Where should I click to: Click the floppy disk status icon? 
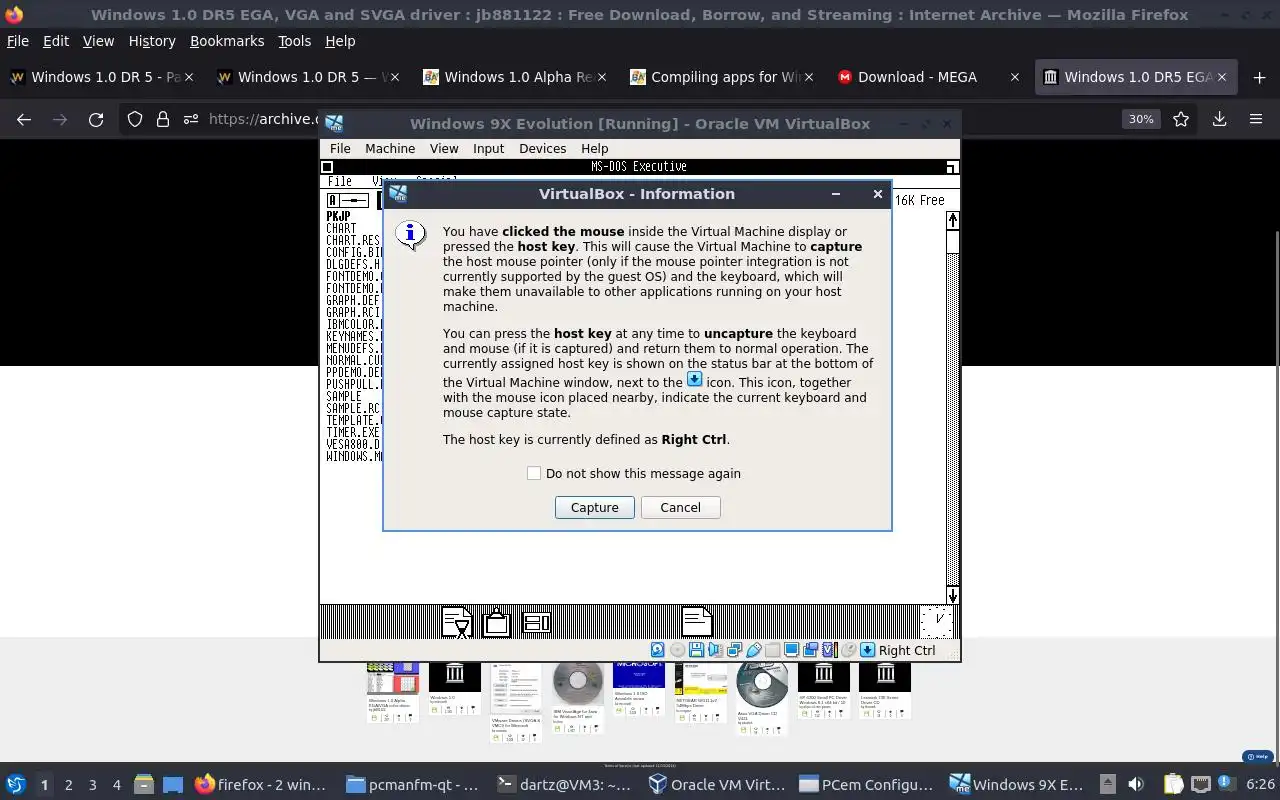[x=696, y=650]
